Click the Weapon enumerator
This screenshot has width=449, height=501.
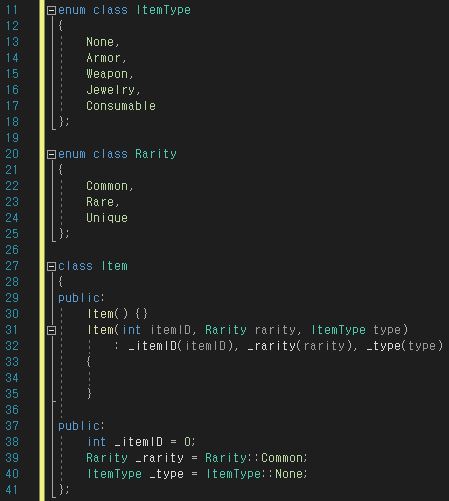pos(107,74)
